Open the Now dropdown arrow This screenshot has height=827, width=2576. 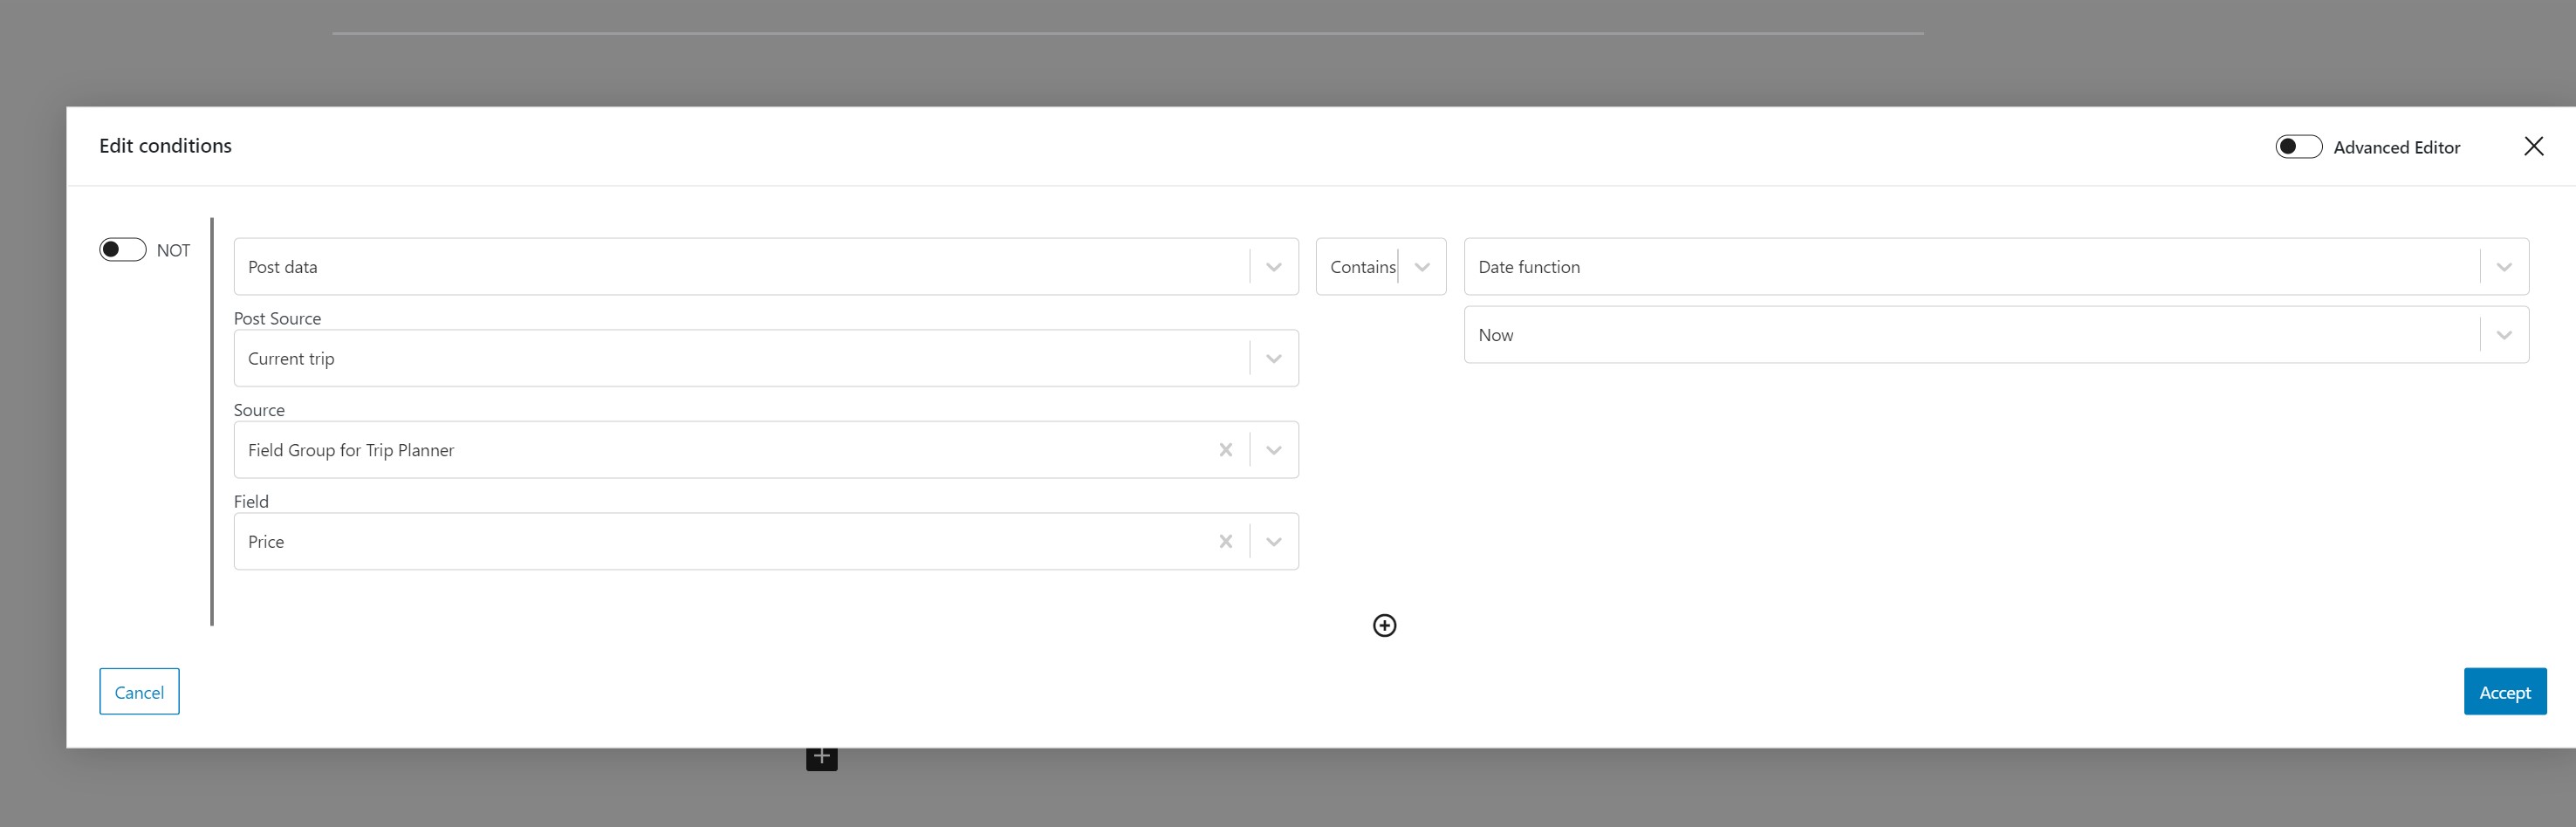[x=2503, y=335]
